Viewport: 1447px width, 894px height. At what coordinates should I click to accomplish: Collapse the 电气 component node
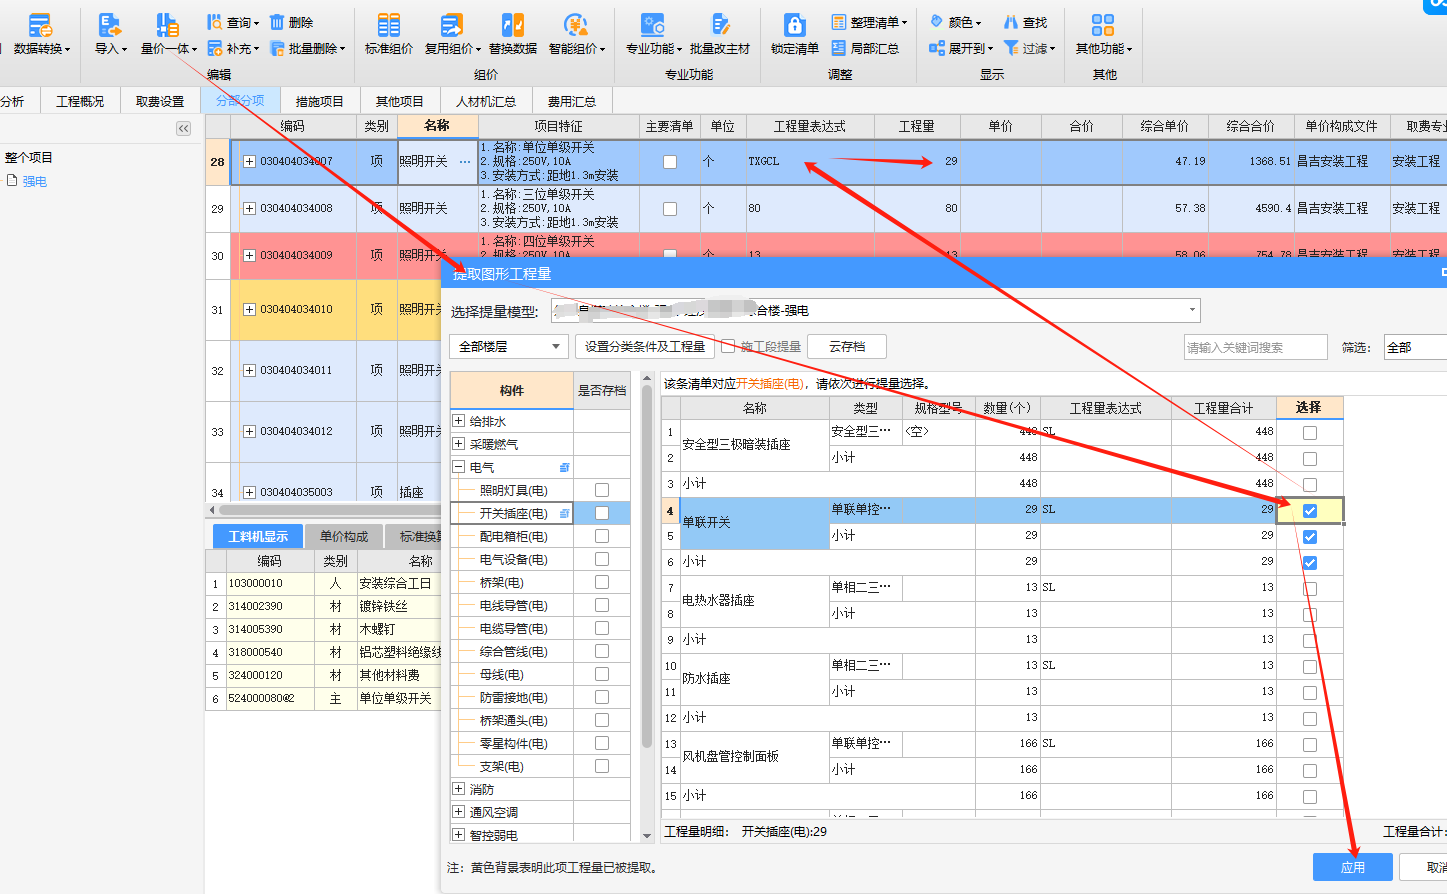tap(459, 467)
